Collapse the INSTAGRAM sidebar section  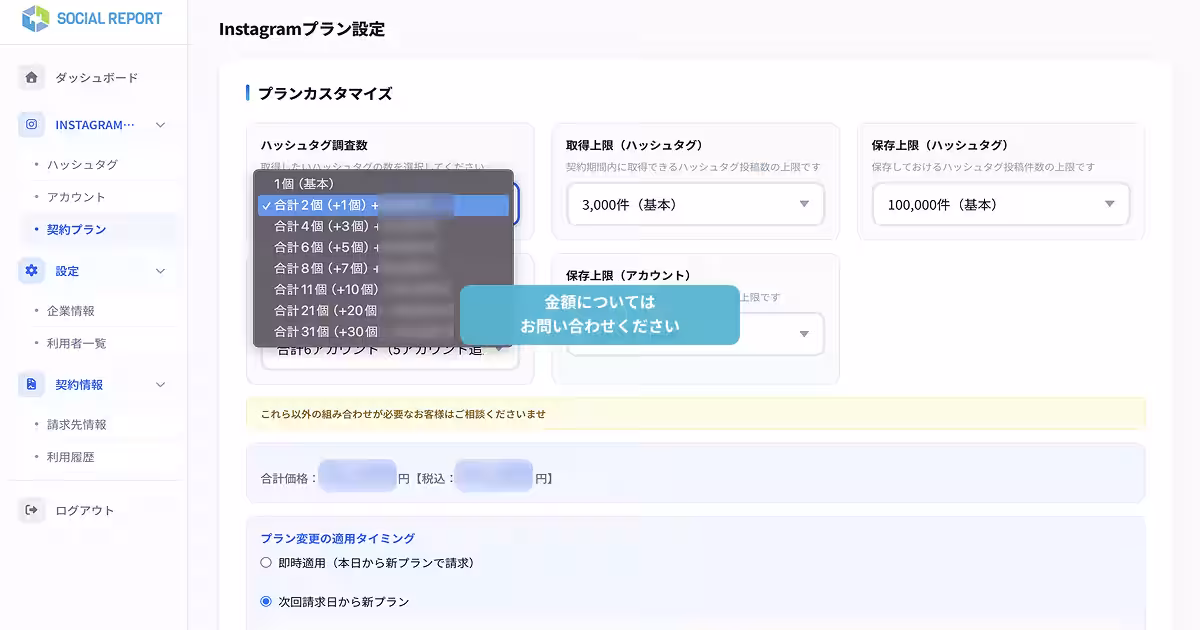coord(159,124)
